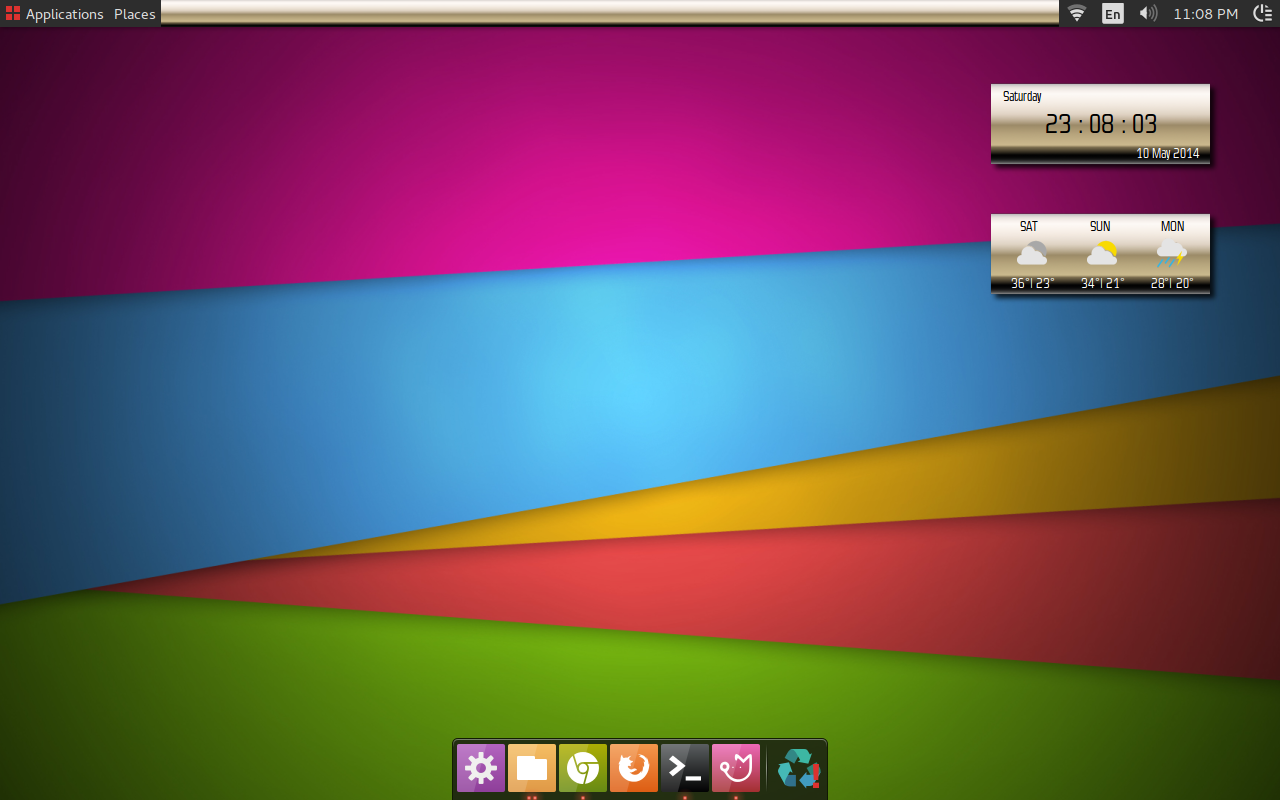Screen dimensions: 1280x800
Task: Click the 36° | 23° temperature
Action: 1032,283
